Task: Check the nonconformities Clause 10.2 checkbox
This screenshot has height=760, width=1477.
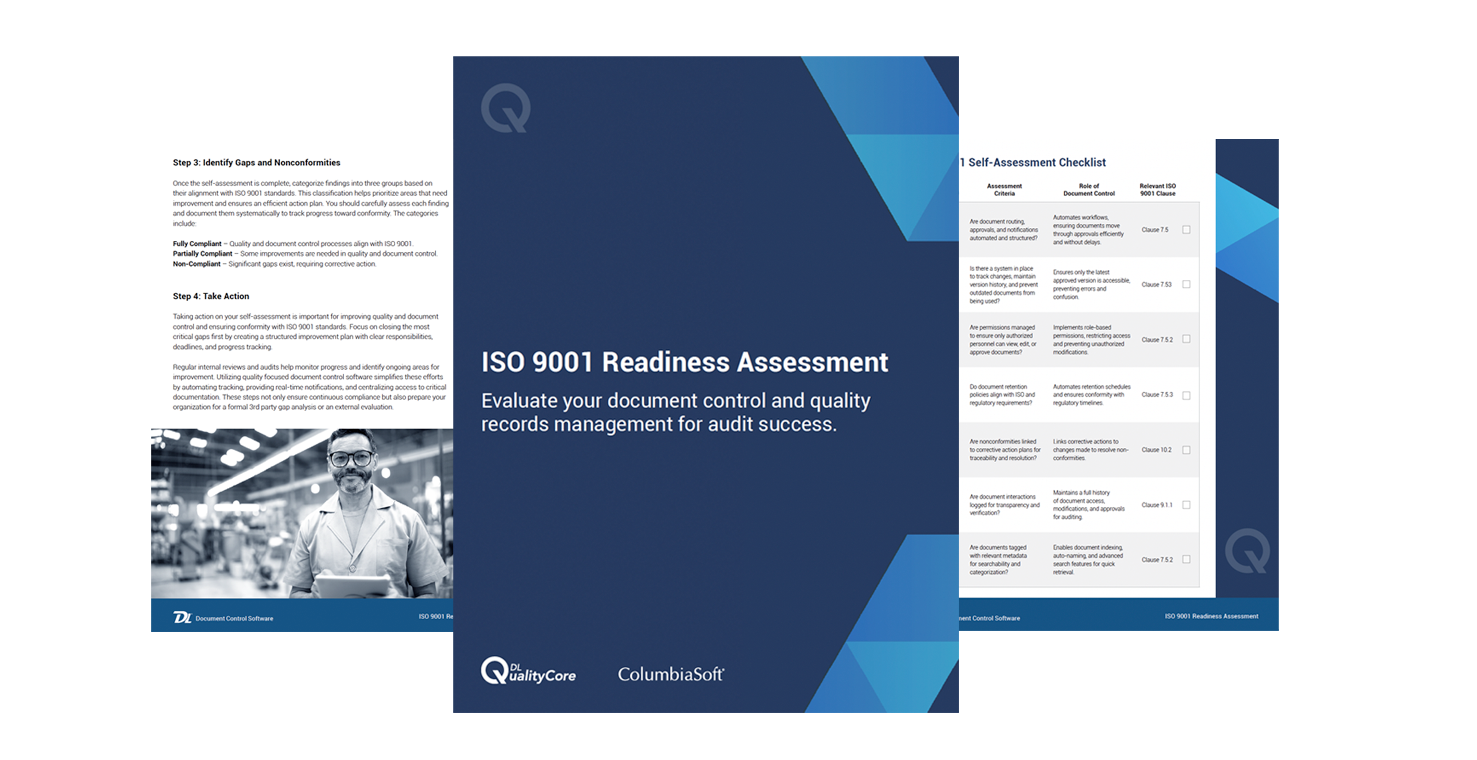Action: click(x=1186, y=450)
